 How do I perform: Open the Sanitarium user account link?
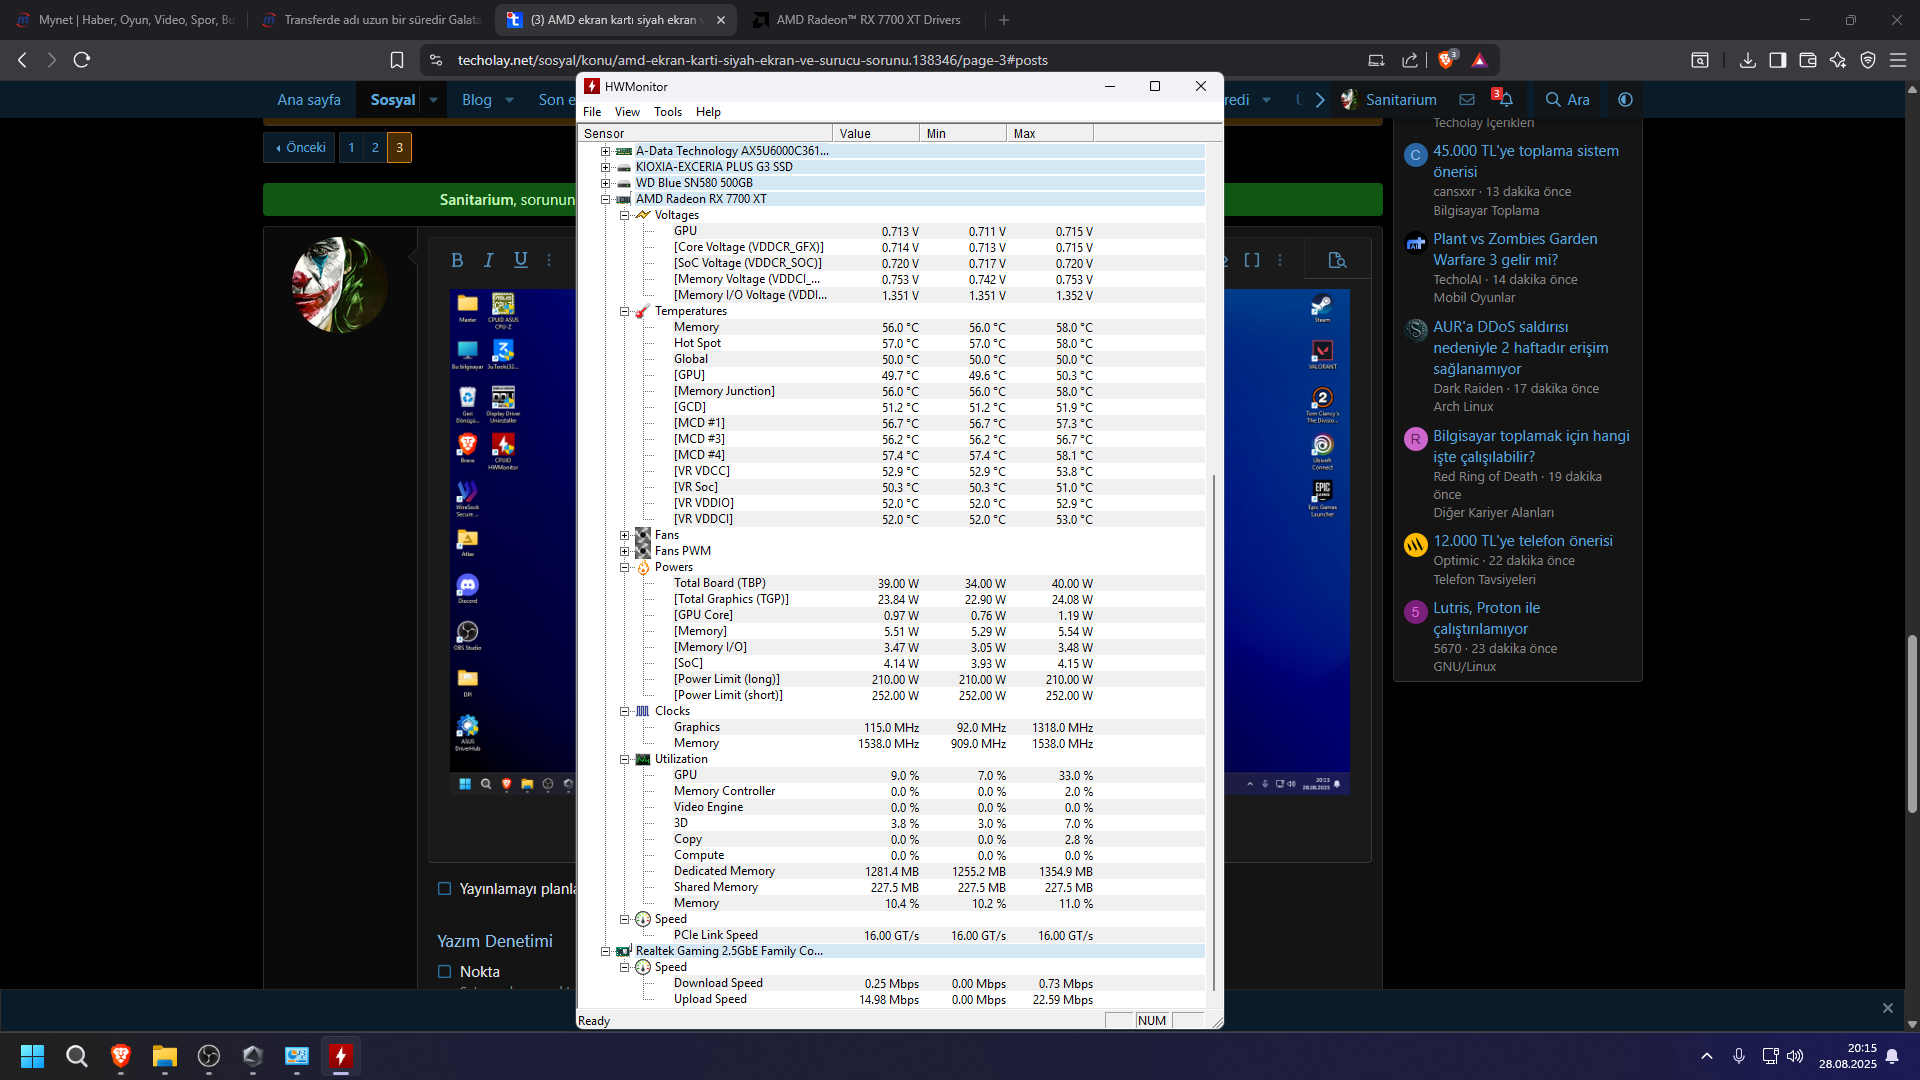coord(1388,99)
